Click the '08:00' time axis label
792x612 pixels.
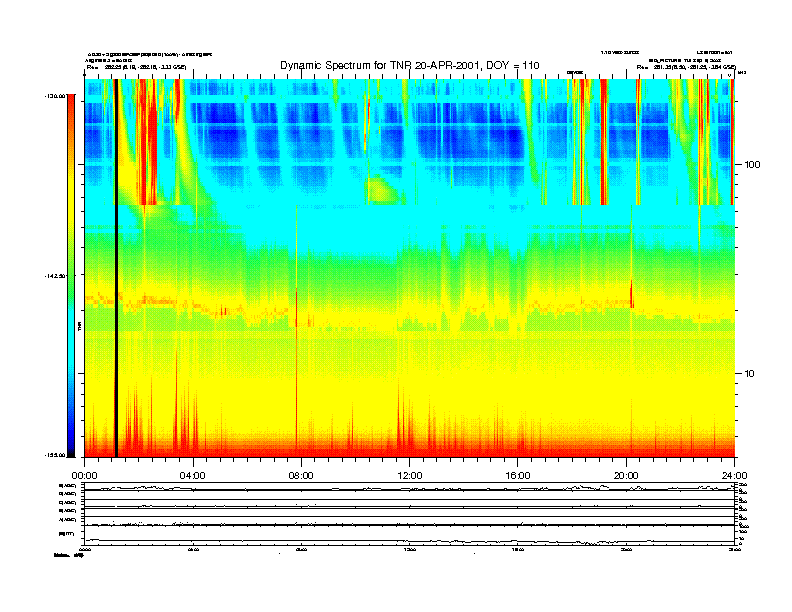[x=301, y=476]
